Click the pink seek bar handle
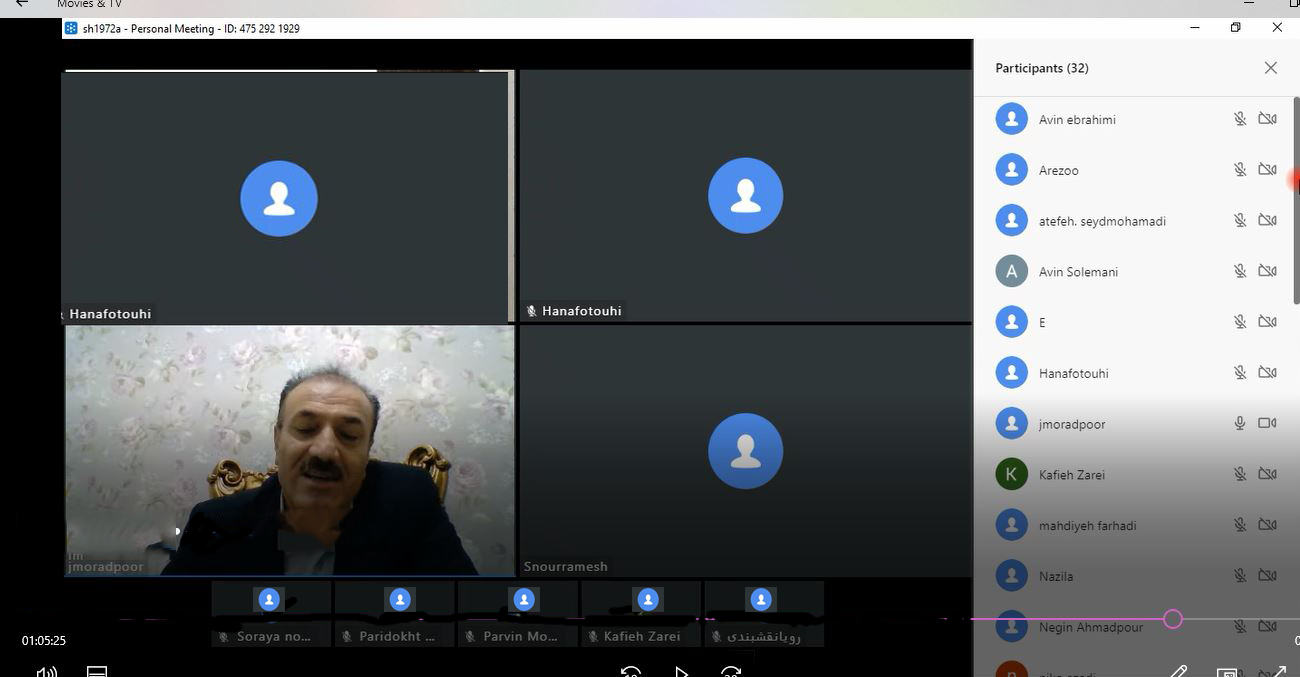 tap(1173, 619)
